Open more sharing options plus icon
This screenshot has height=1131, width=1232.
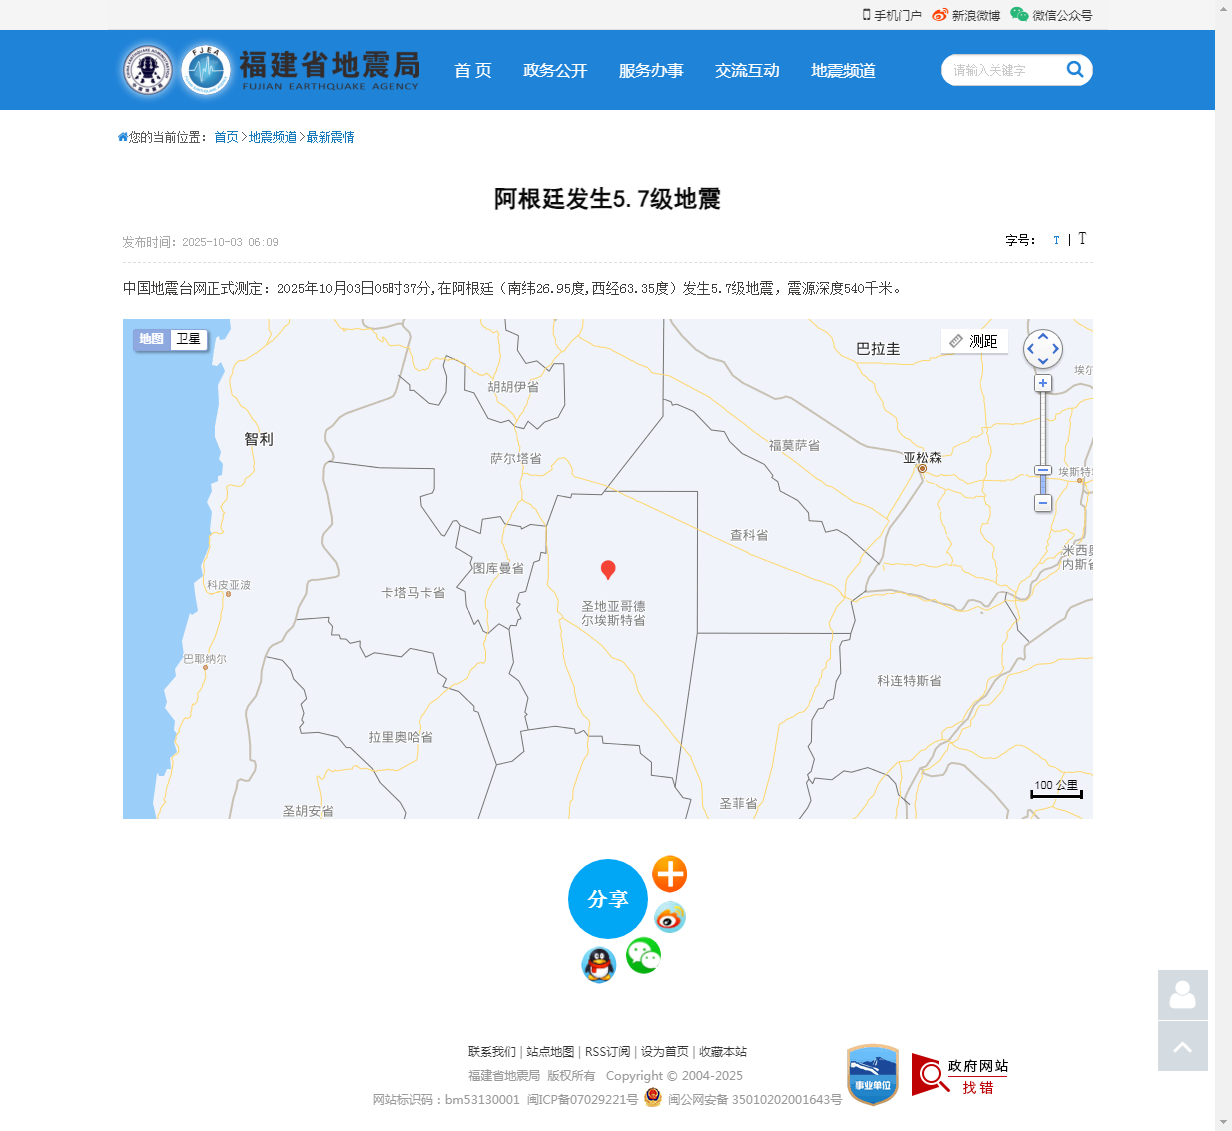(x=669, y=874)
